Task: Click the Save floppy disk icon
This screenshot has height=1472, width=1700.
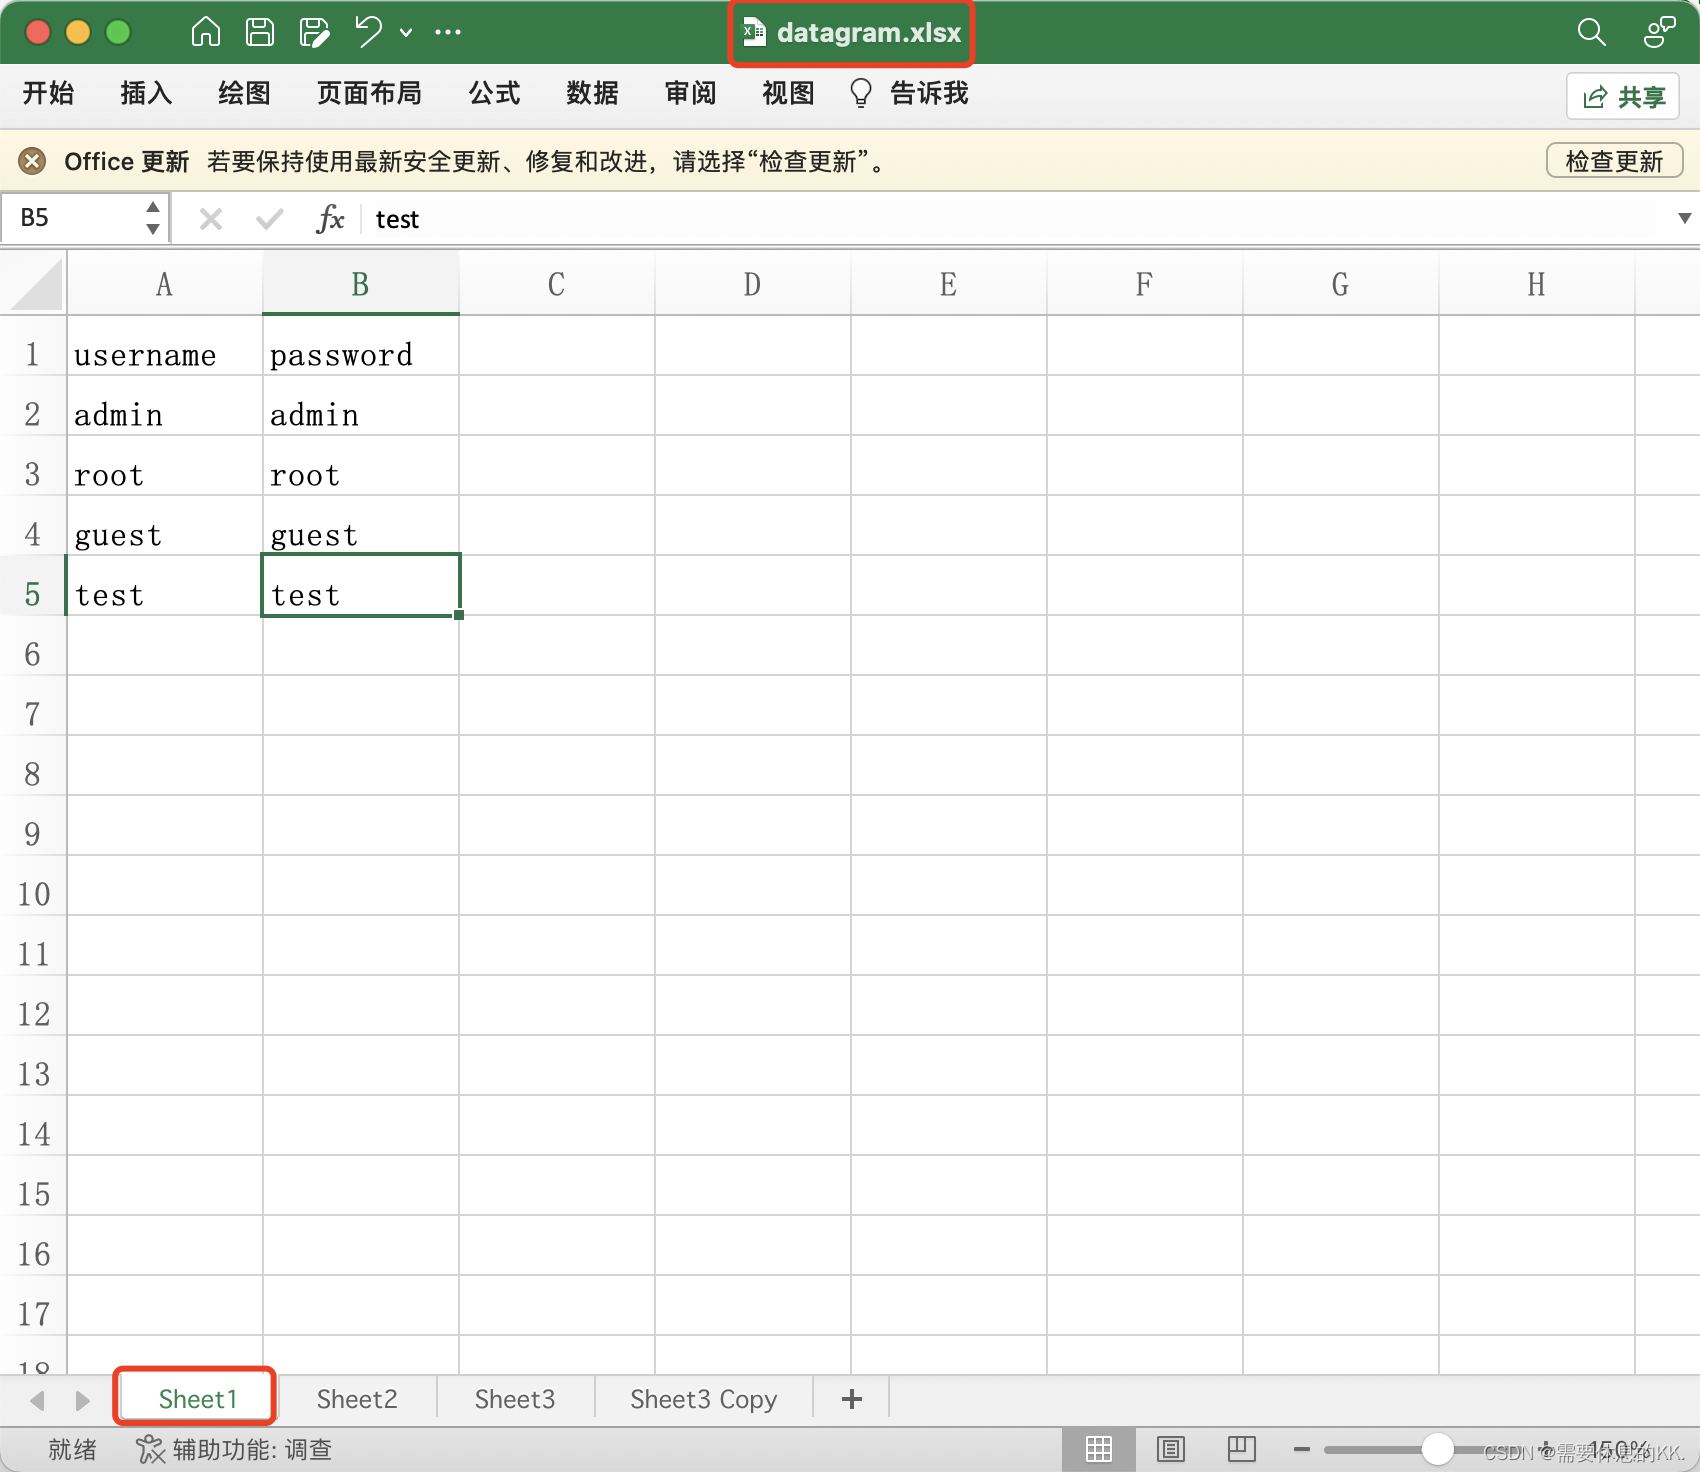Action: click(260, 32)
